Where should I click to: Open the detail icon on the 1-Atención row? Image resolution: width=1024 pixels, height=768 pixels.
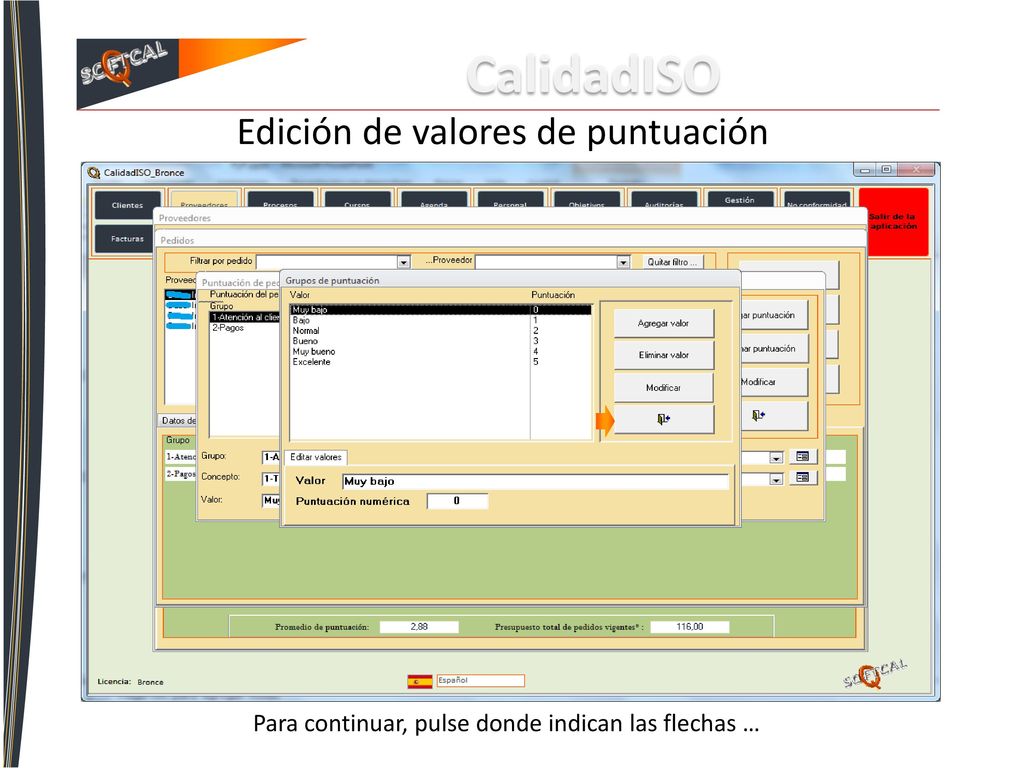803,456
